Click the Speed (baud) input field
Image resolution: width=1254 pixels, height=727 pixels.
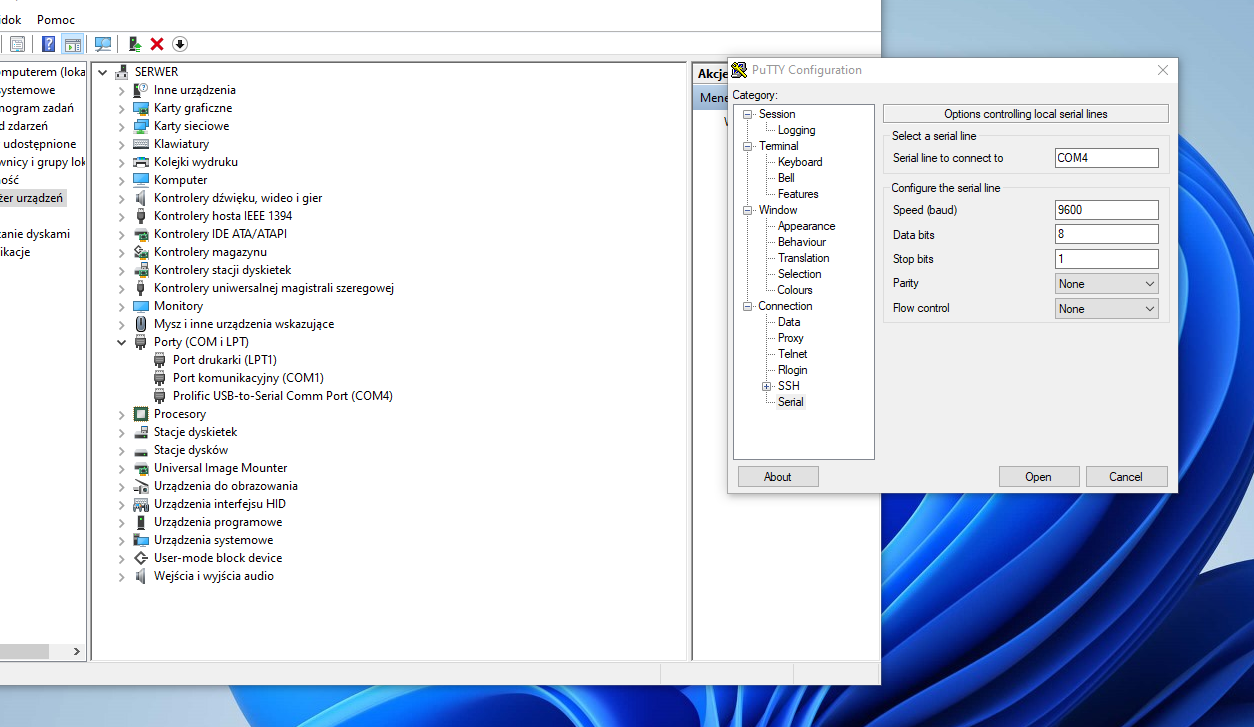(x=1107, y=210)
